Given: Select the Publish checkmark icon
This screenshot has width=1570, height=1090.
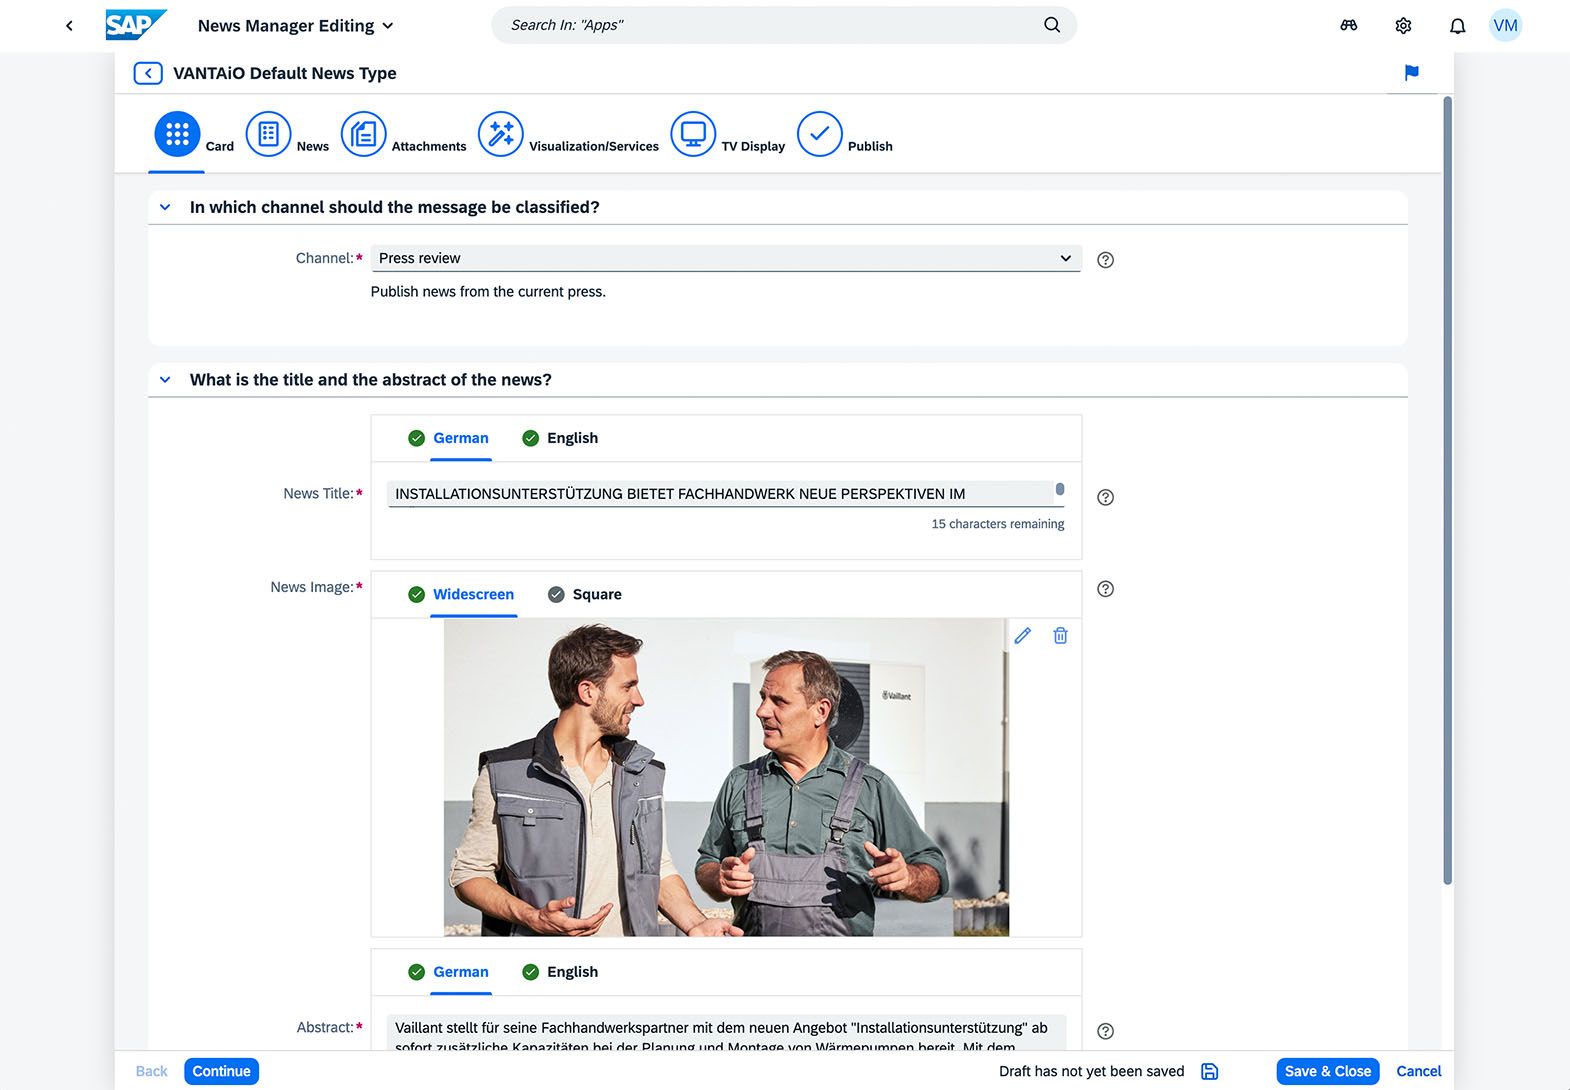Looking at the screenshot, I should pos(820,134).
